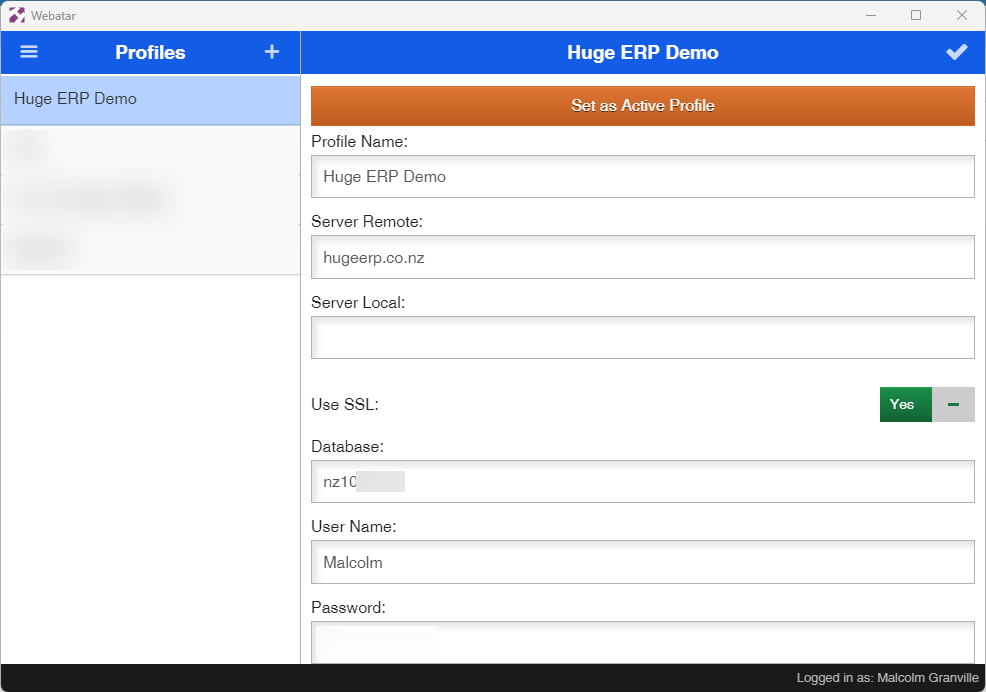This screenshot has height=692, width=986.
Task: Close the Webatar window
Action: pos(961,15)
